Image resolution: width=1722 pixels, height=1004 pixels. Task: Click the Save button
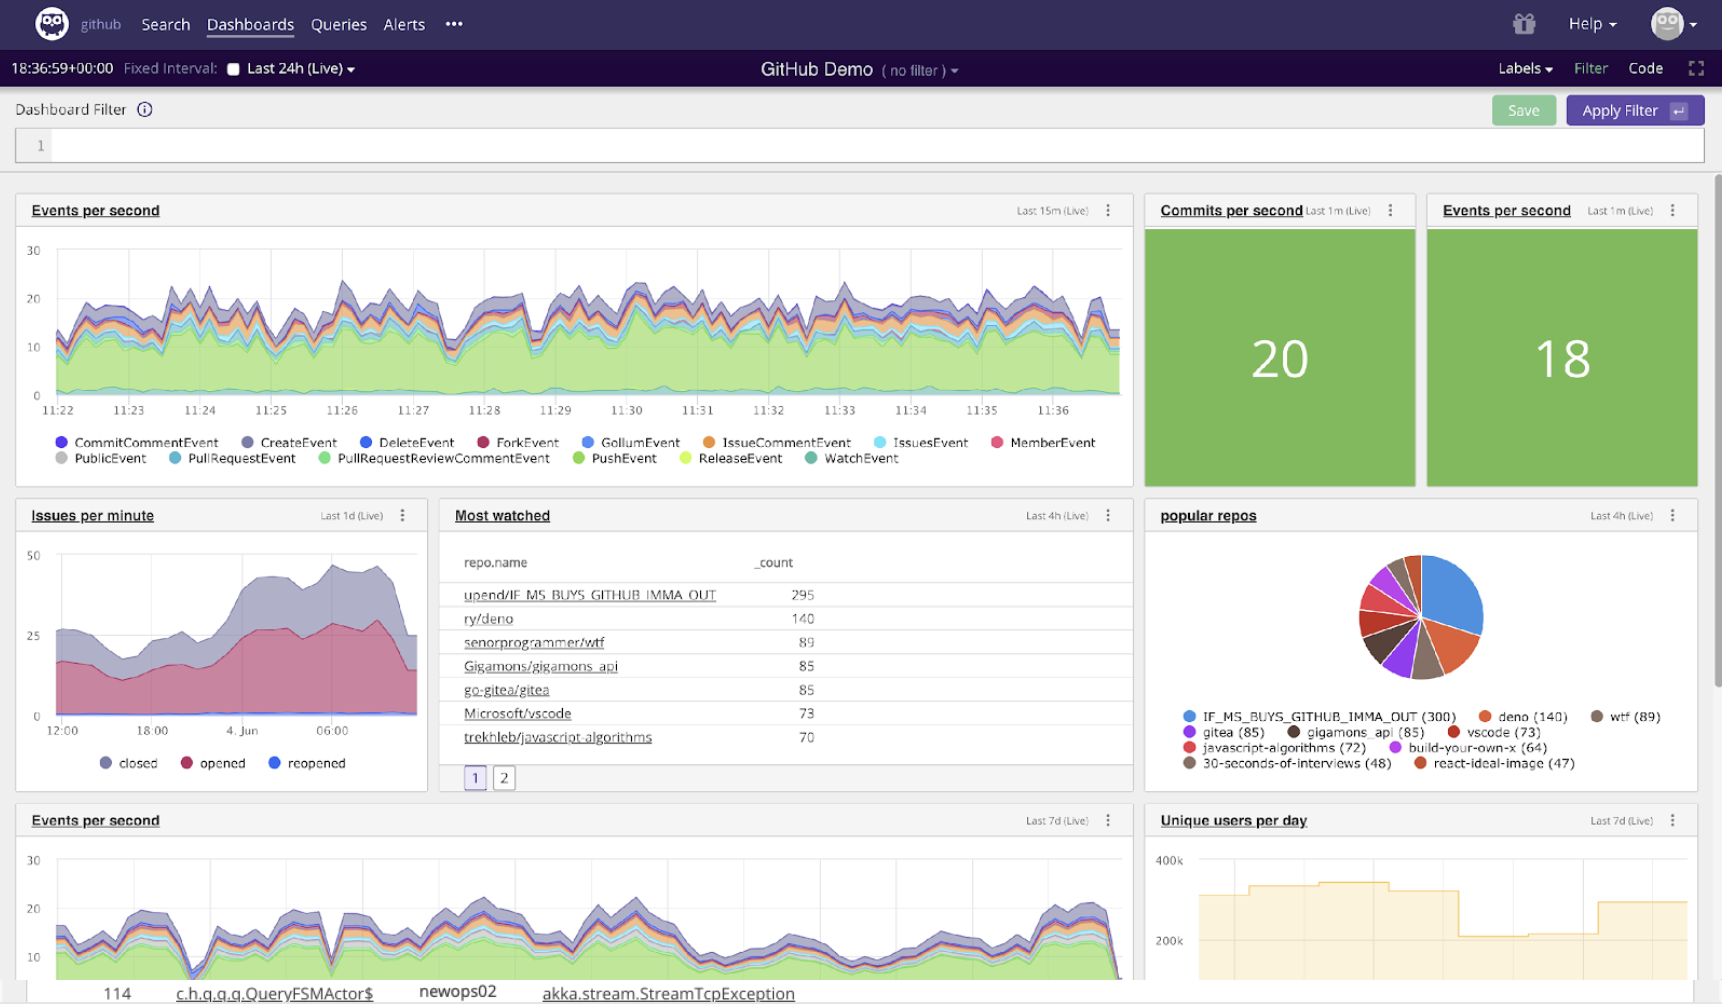(x=1524, y=110)
